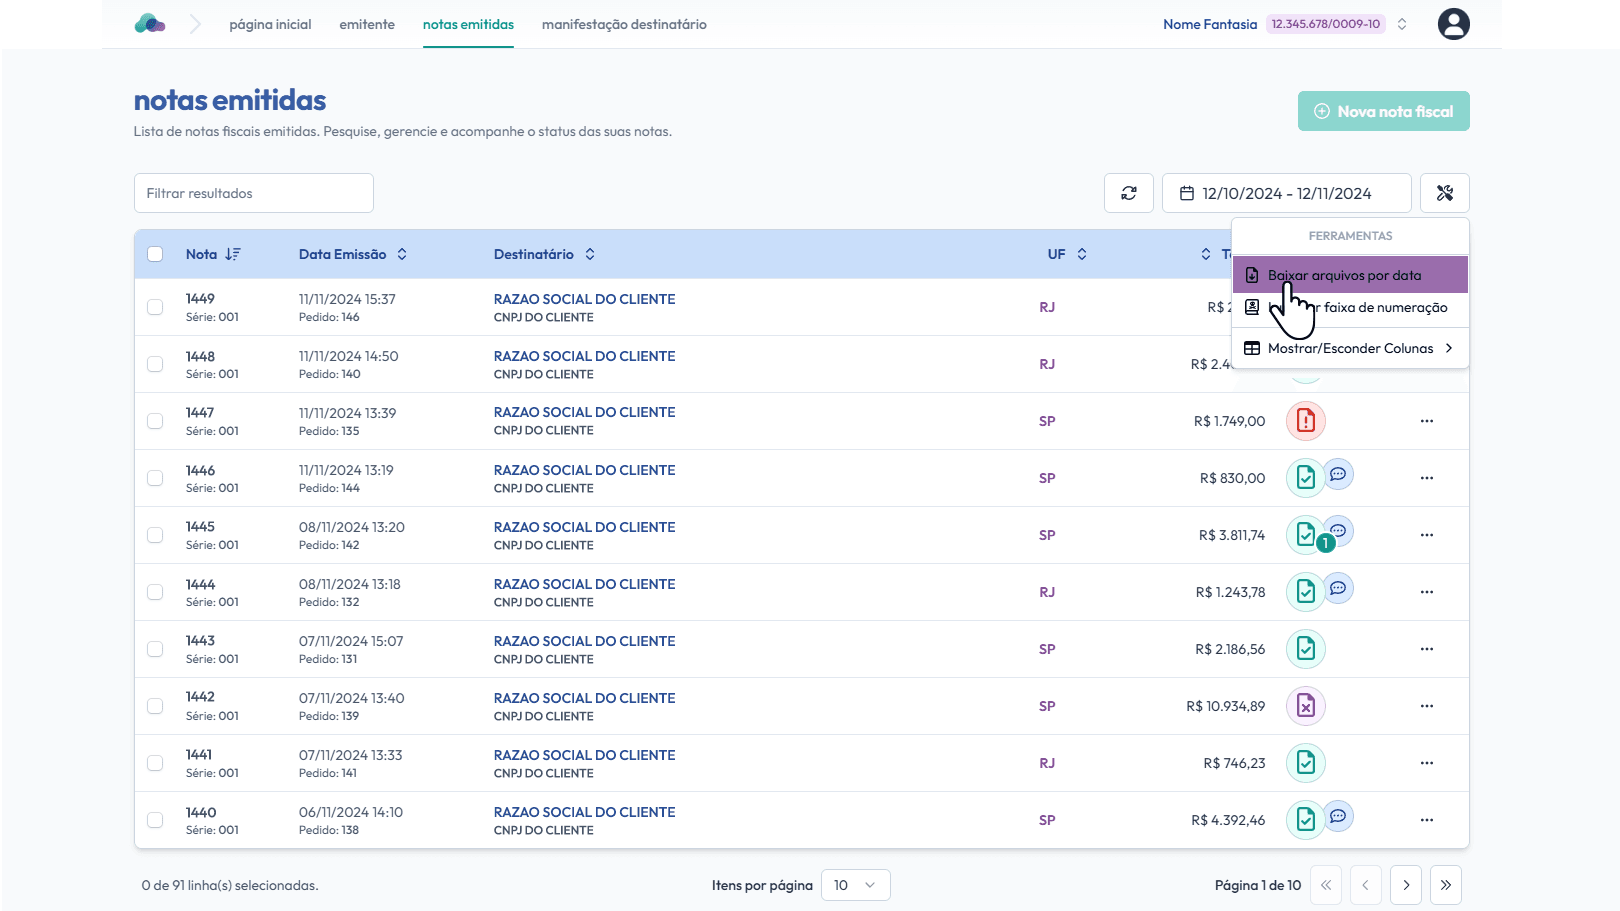Expand the CNPJ selector next to Nome Fantasia
Image resolution: width=1620 pixels, height=911 pixels.
tap(1401, 23)
